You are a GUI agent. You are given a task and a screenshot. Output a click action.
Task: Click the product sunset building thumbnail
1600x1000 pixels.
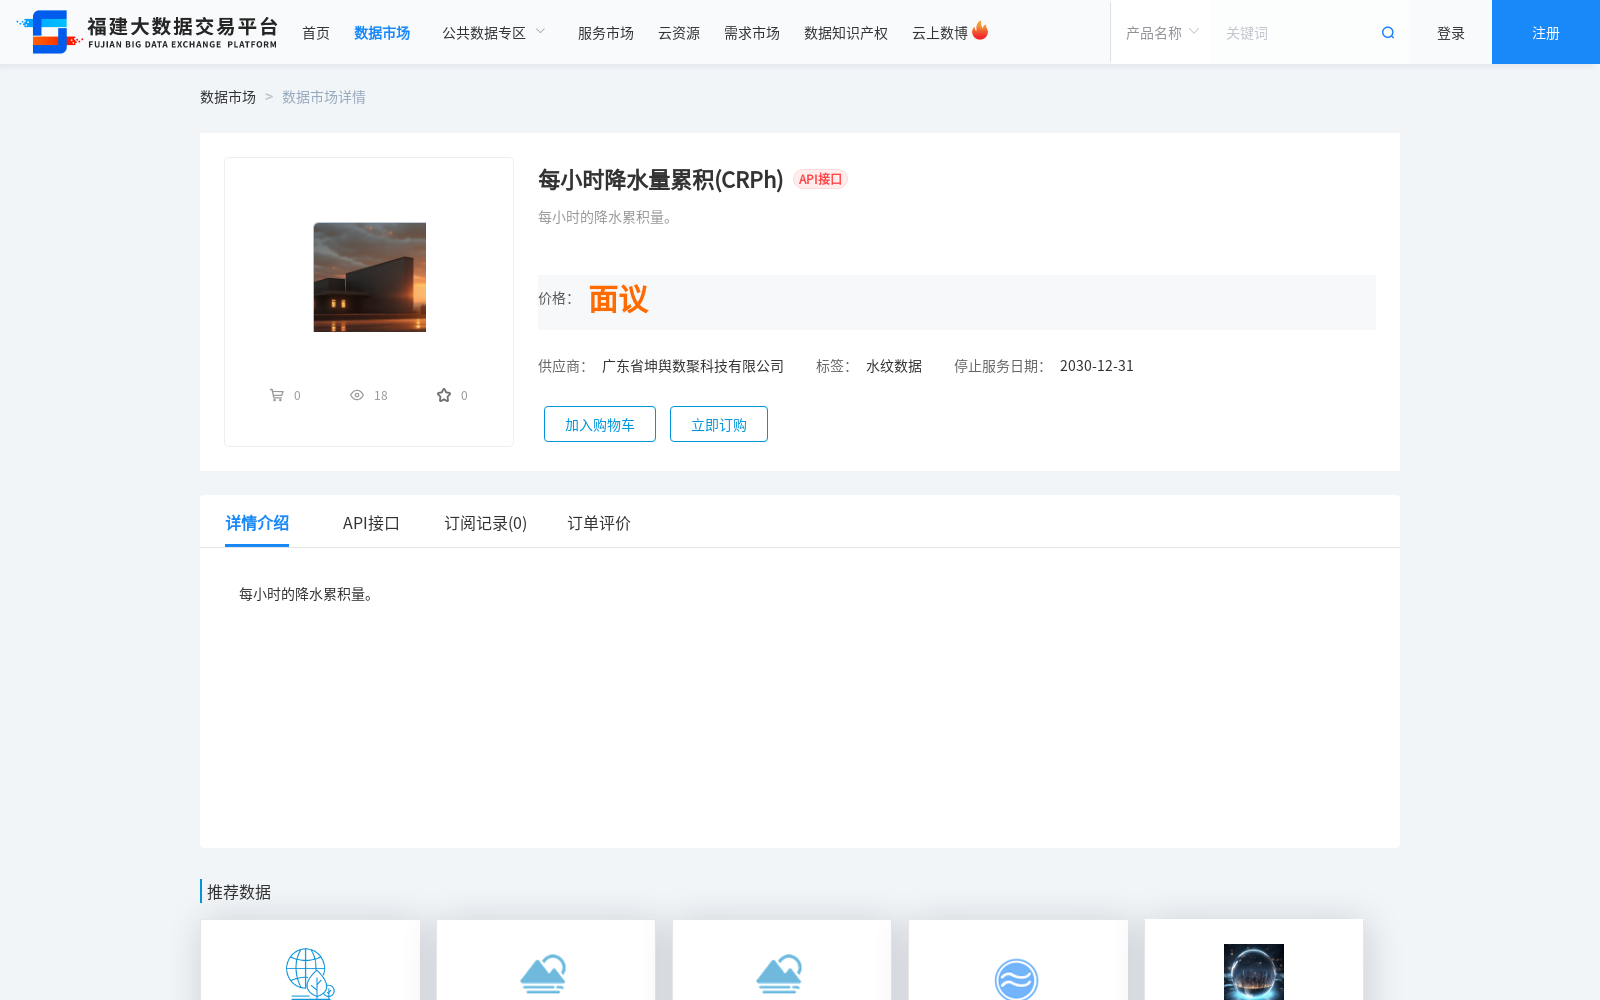click(x=370, y=277)
